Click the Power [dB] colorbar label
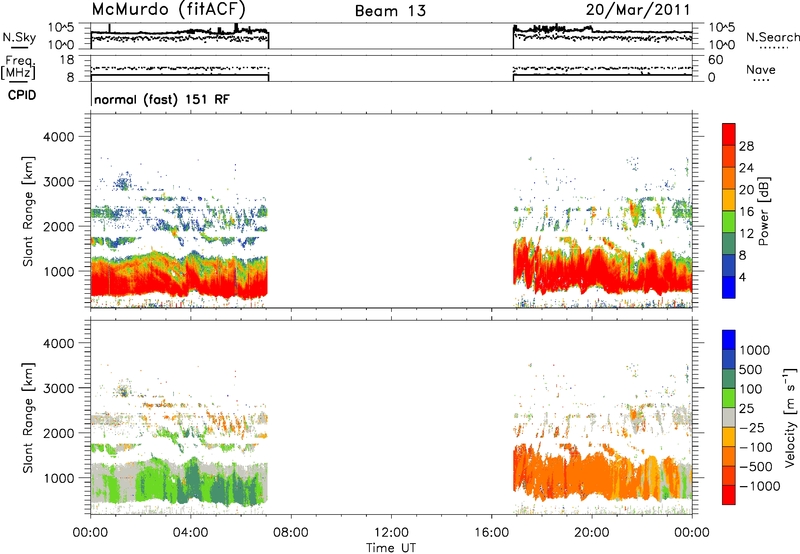This screenshot has width=800, height=554. tap(763, 211)
